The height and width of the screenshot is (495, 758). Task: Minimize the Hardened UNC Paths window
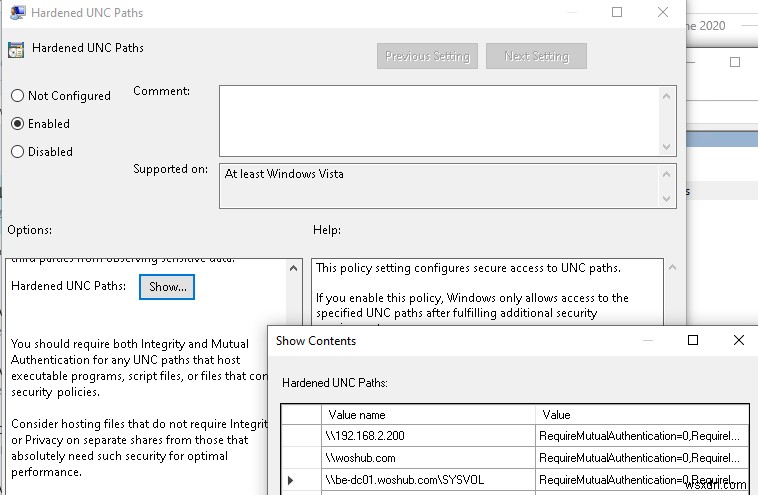572,12
